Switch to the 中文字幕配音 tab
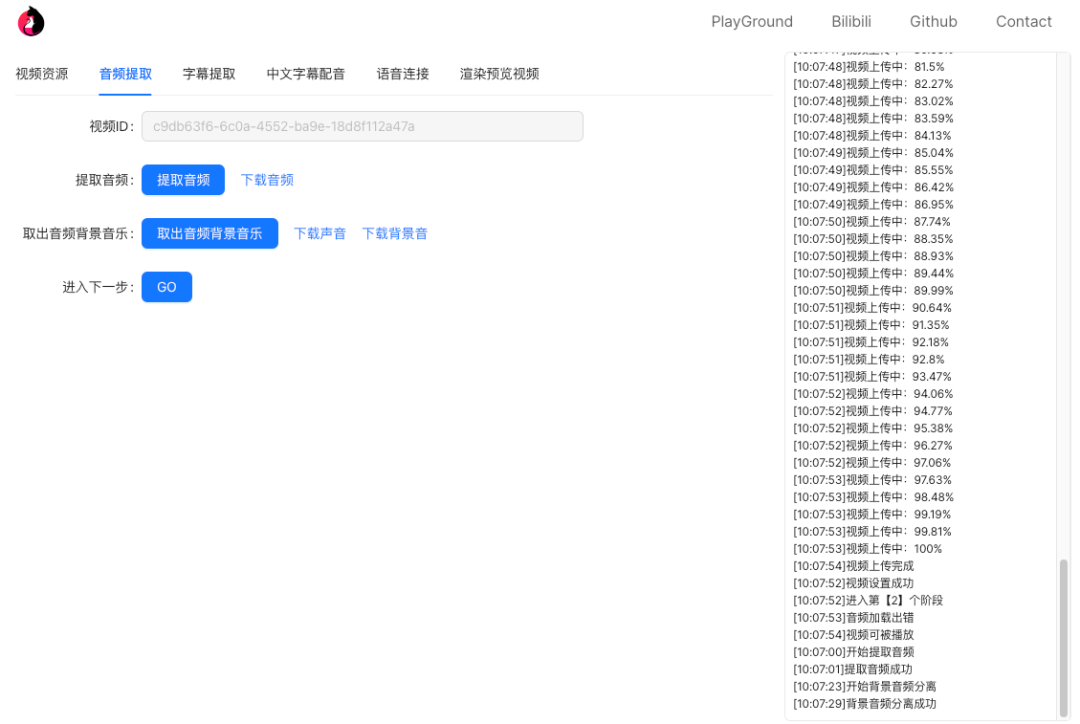 [306, 73]
